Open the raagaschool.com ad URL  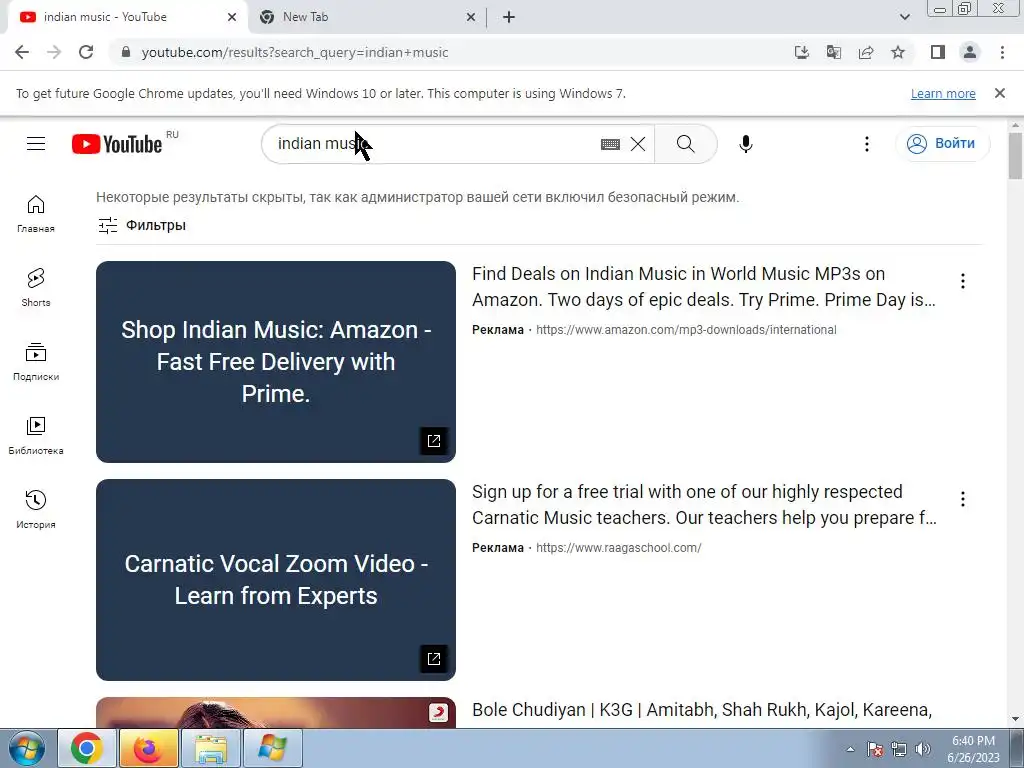pos(618,548)
